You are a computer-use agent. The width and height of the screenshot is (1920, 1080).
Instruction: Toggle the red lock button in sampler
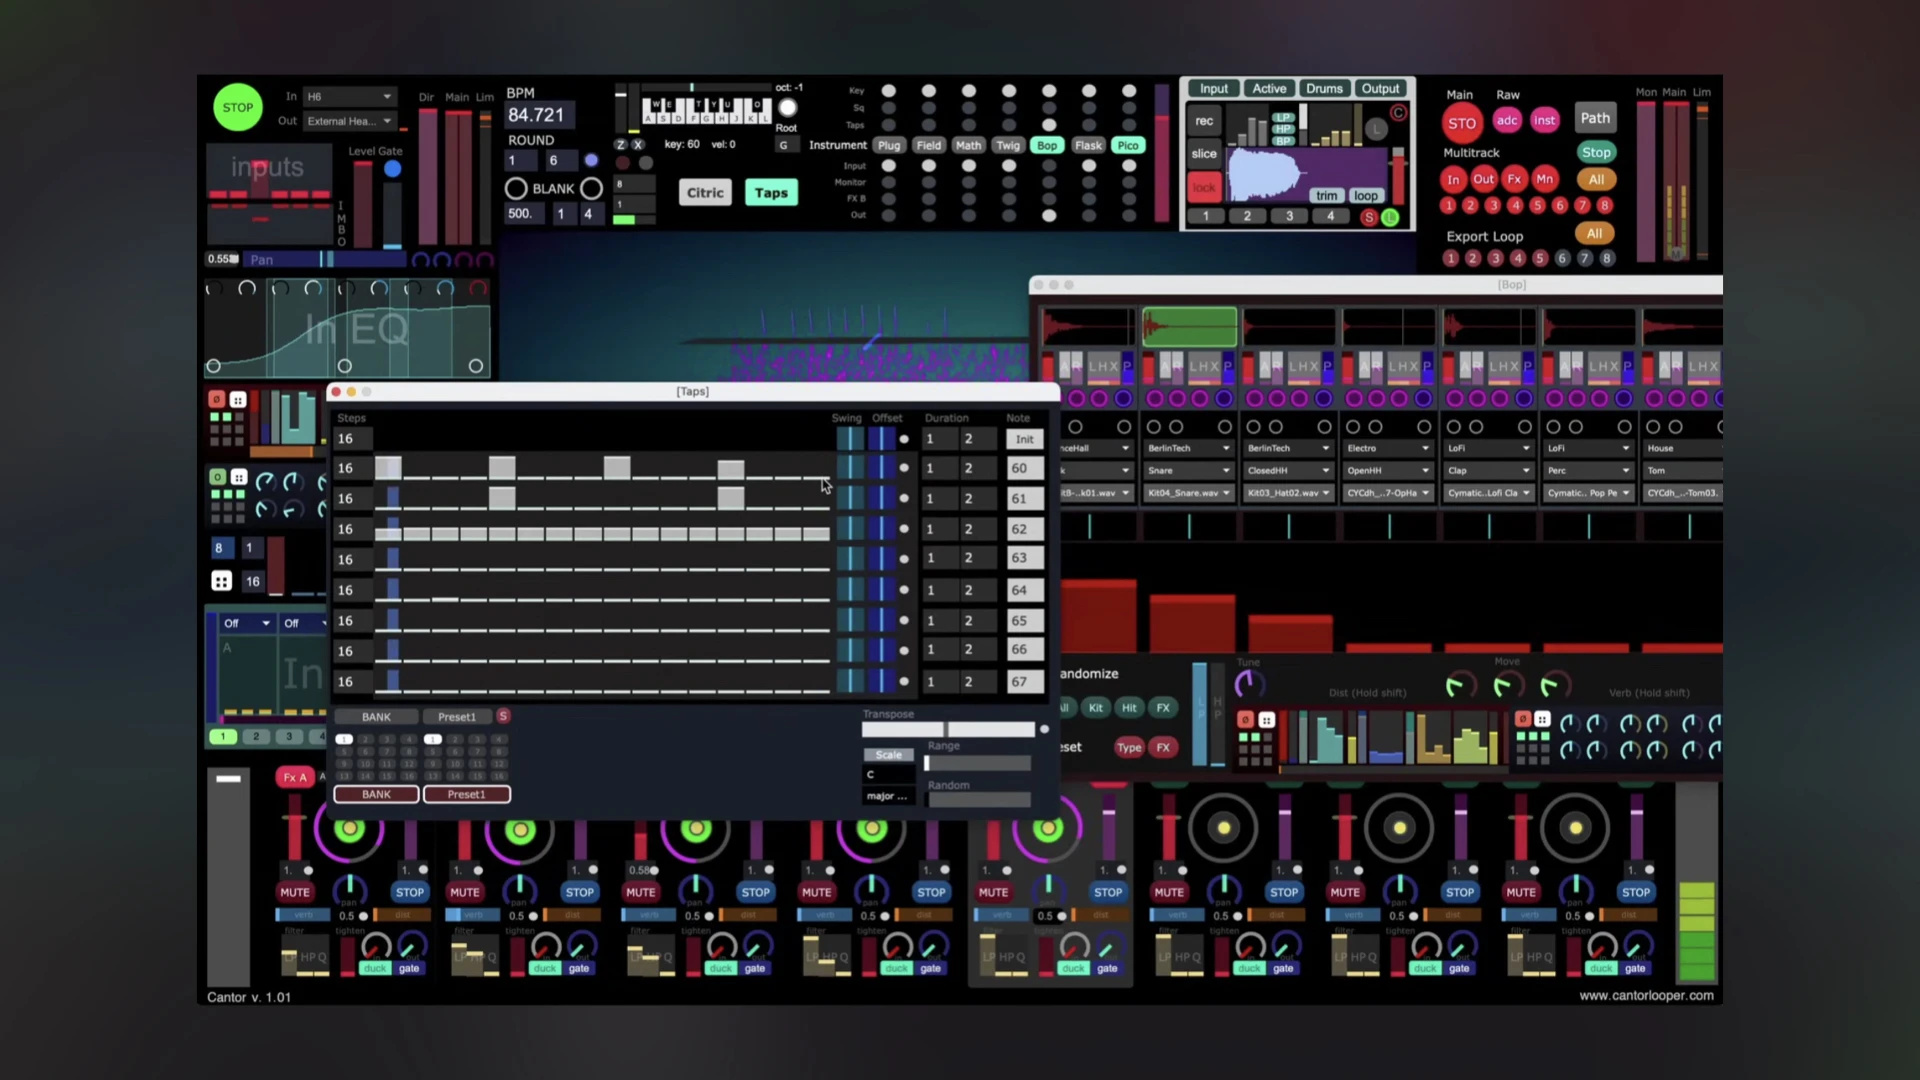click(1204, 187)
